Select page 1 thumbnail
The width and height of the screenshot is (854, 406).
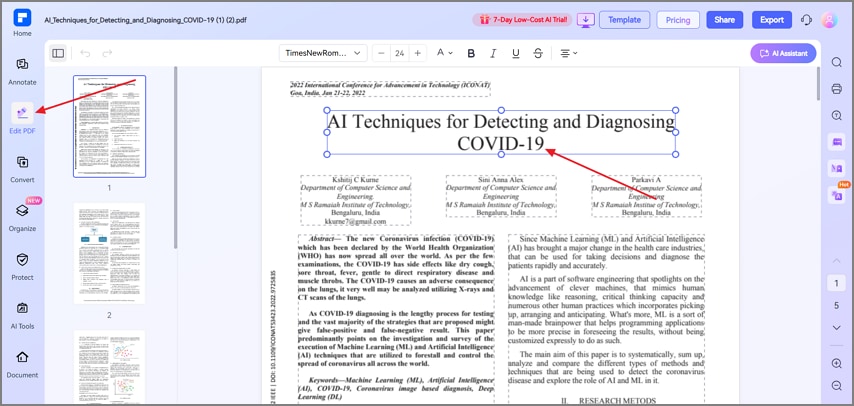pos(109,126)
